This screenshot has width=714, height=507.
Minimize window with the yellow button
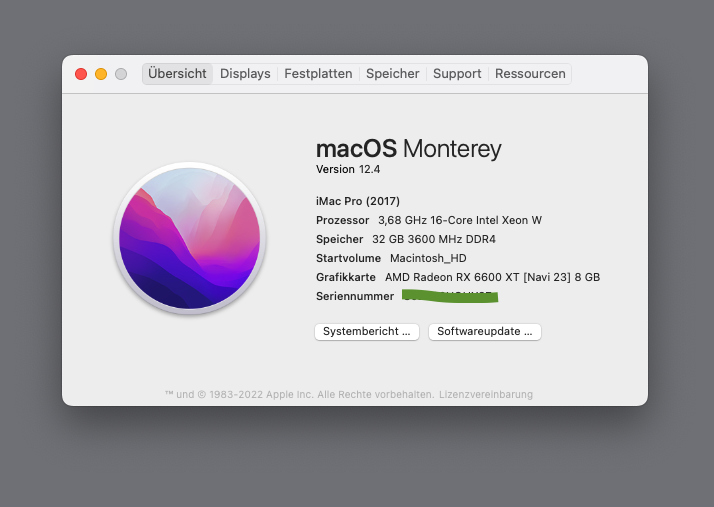(101, 74)
